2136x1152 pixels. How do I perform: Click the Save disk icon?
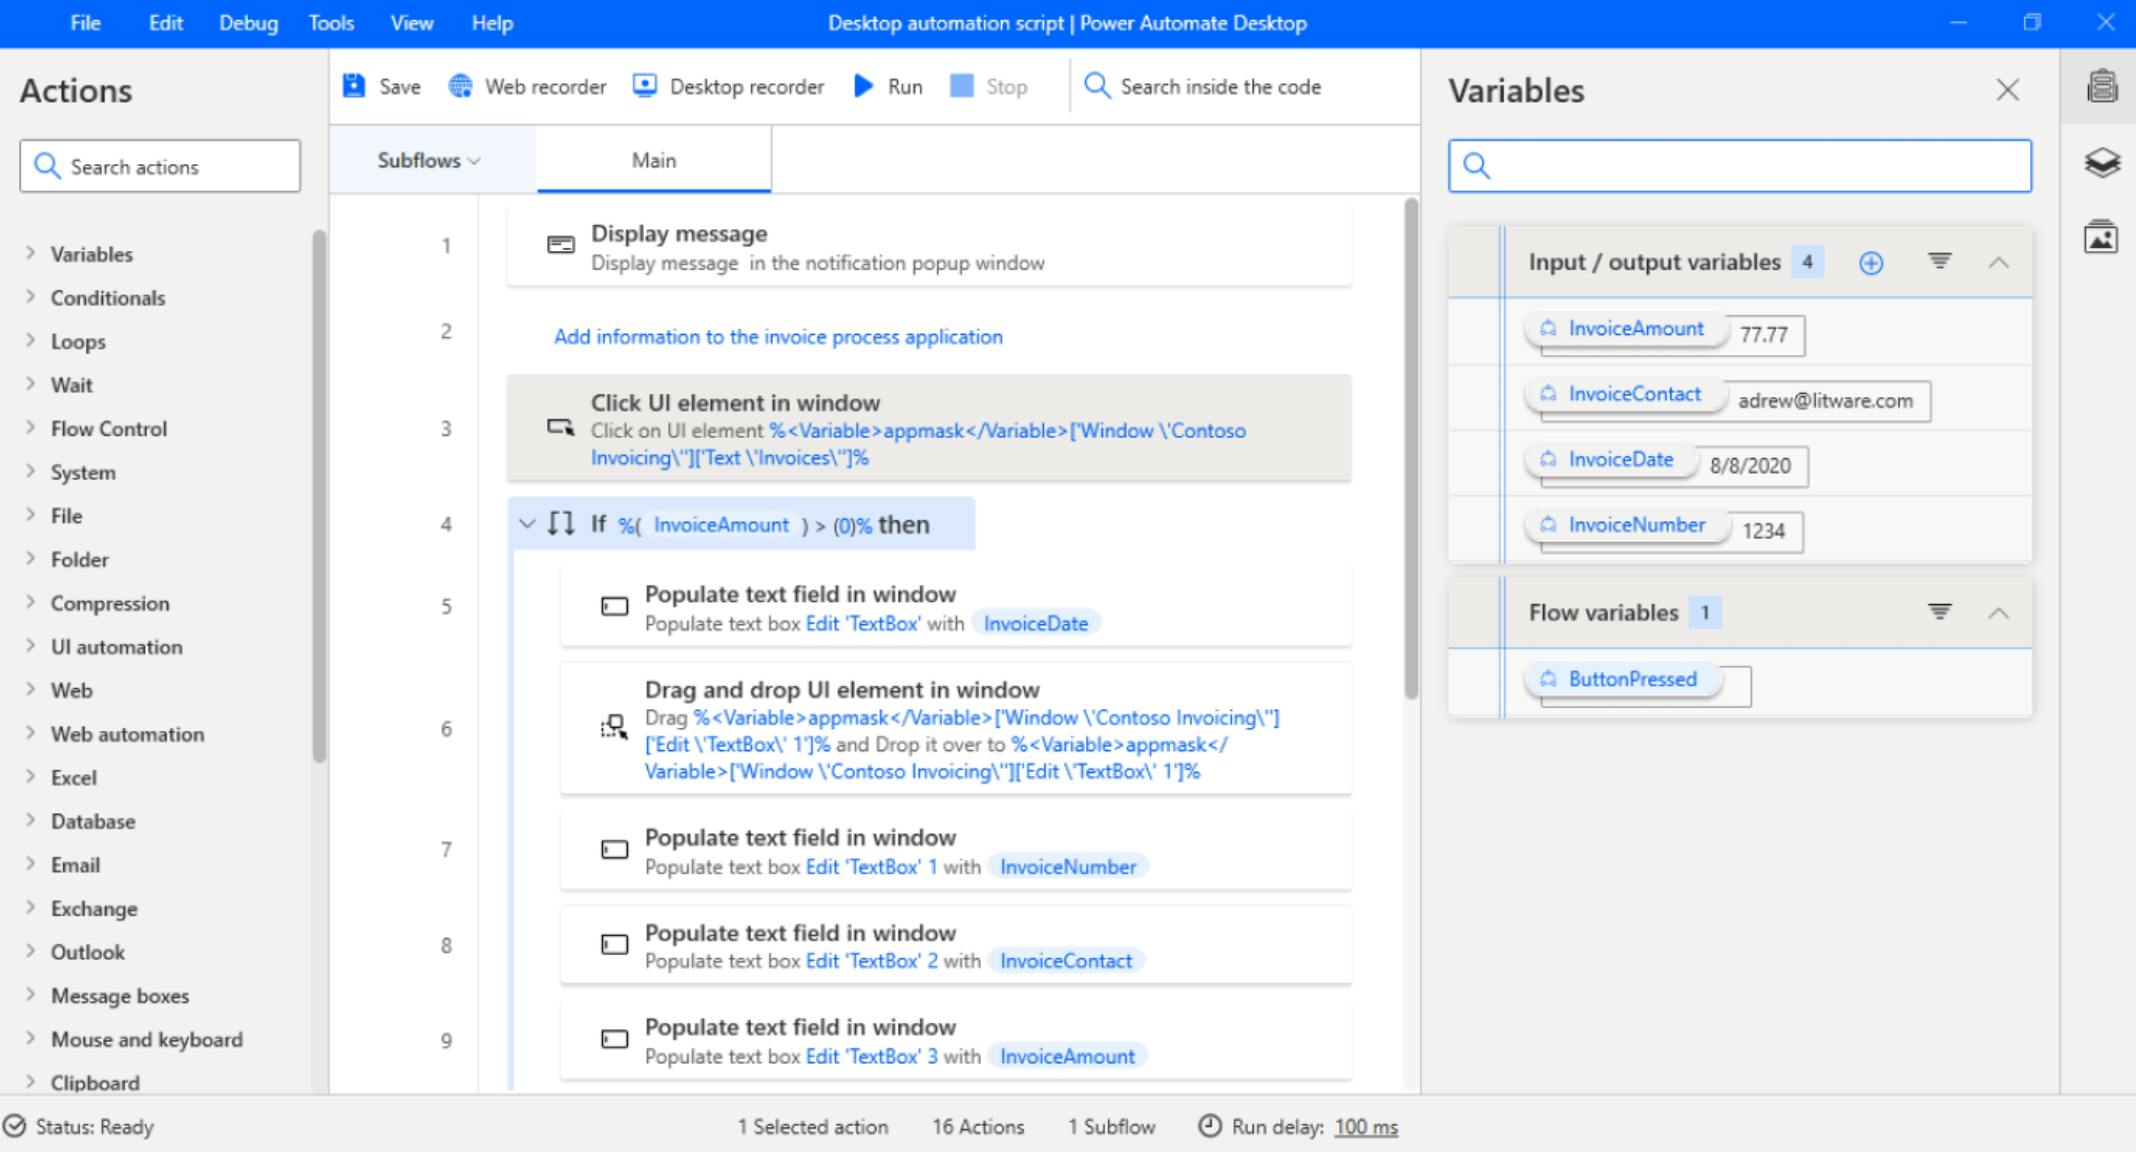point(354,86)
